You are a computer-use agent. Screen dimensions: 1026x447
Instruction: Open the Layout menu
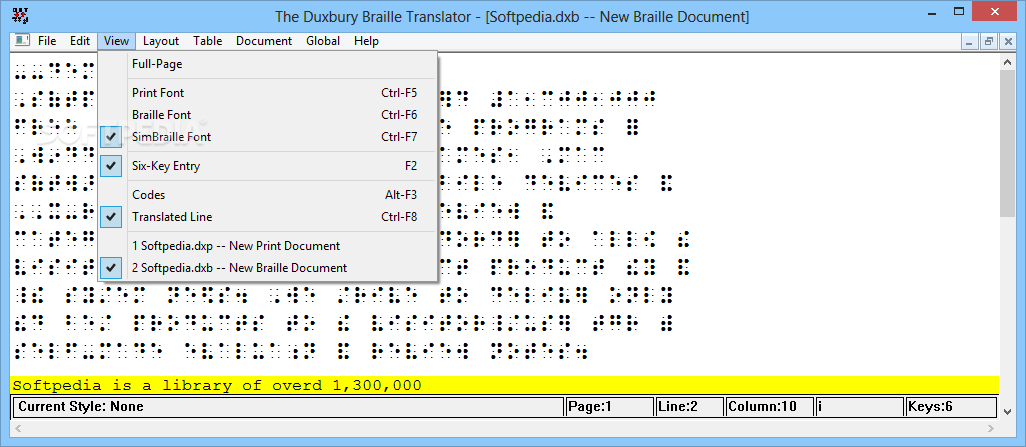pos(161,41)
